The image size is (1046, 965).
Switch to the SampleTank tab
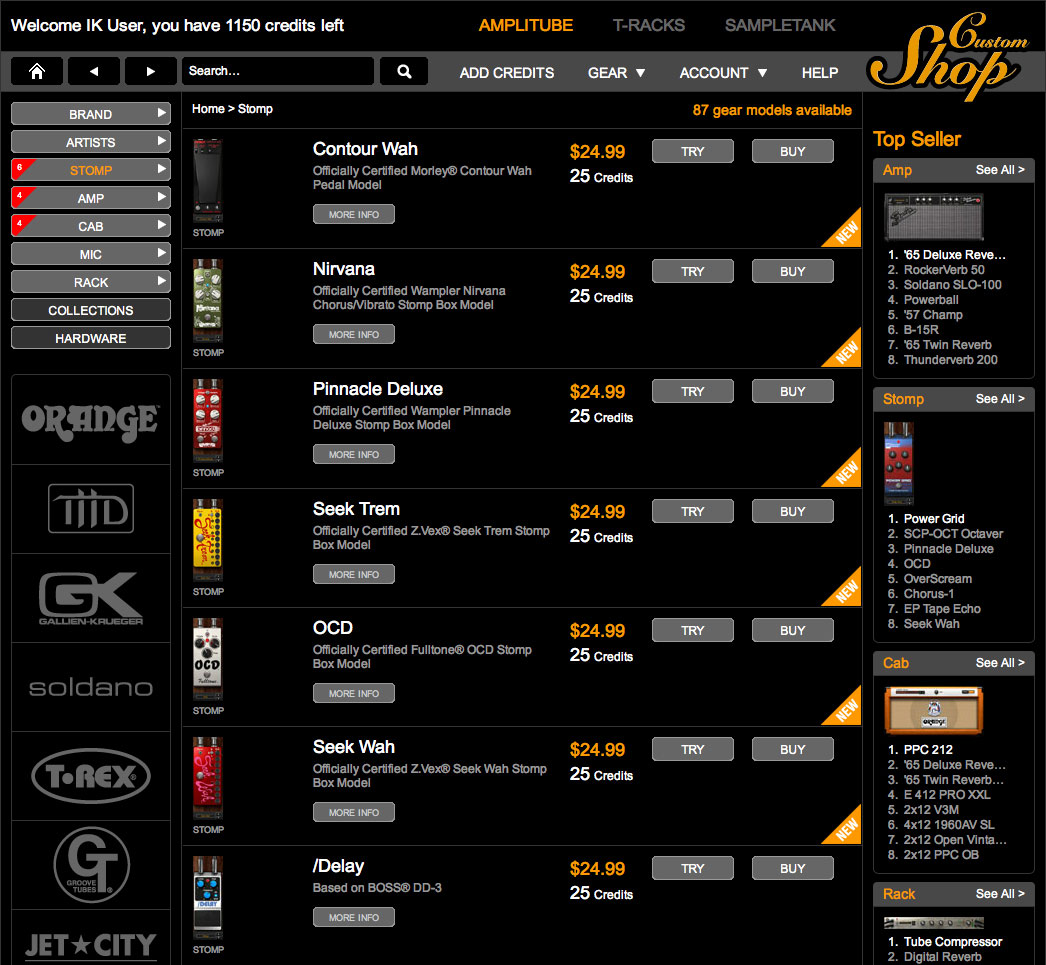pos(780,25)
